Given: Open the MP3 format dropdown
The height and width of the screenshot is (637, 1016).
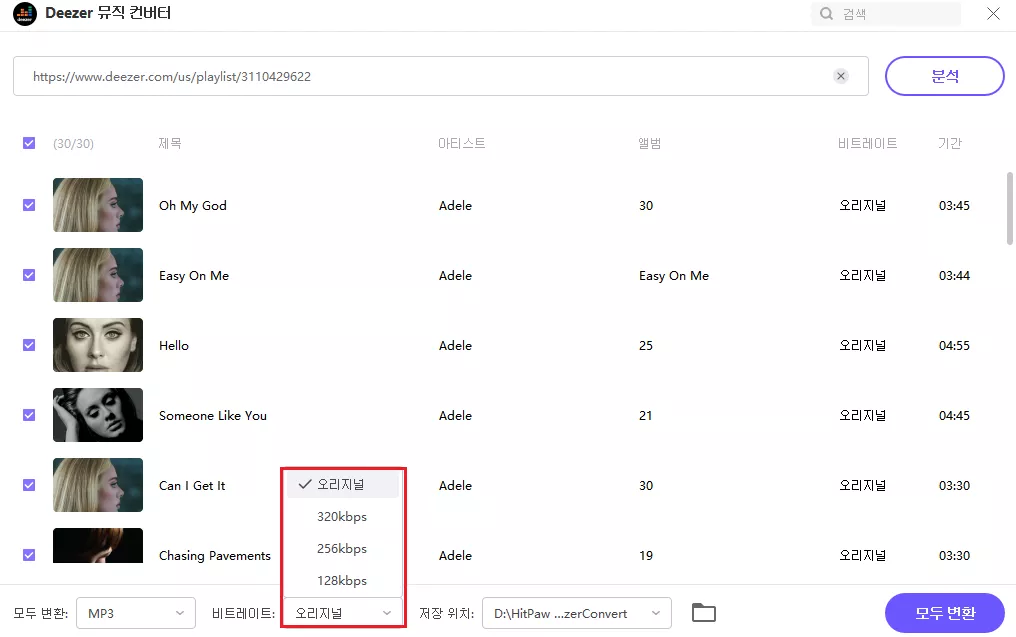Looking at the screenshot, I should click(x=136, y=613).
